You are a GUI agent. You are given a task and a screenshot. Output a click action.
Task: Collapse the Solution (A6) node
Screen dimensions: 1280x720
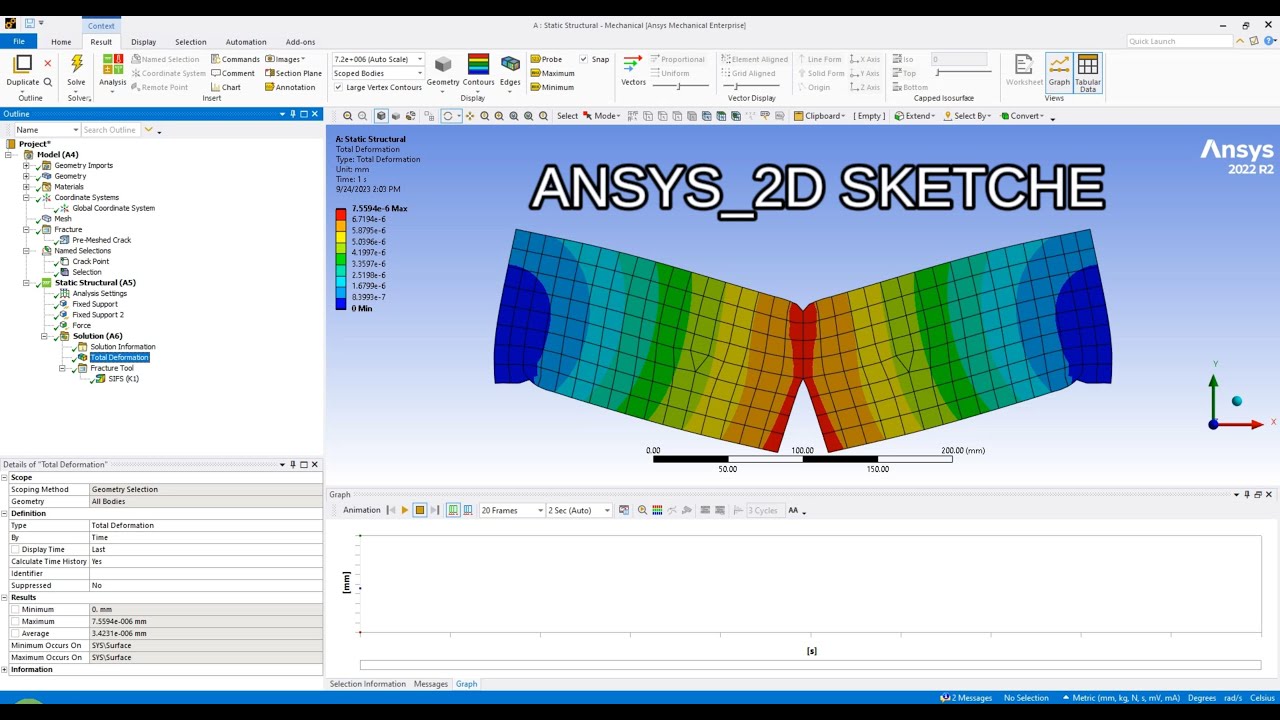45,336
